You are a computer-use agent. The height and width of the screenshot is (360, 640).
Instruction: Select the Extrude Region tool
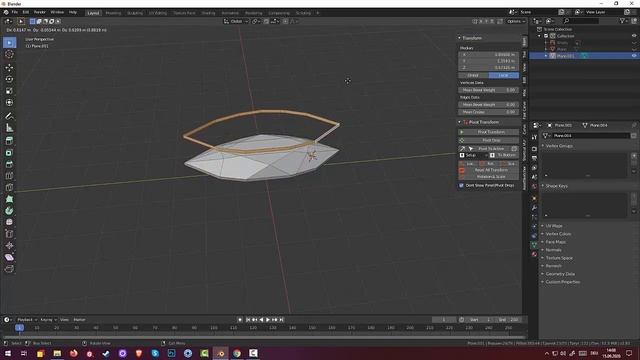[9, 141]
